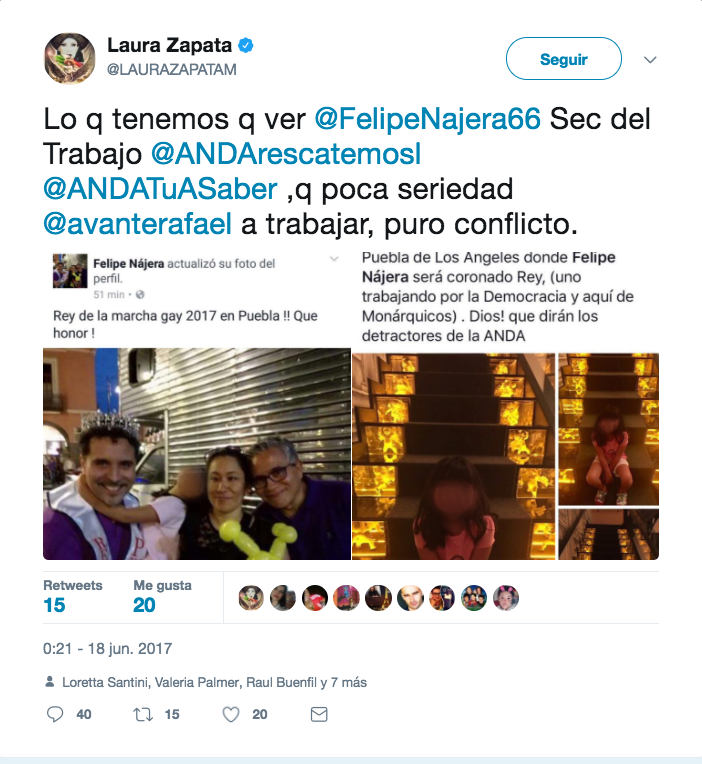The image size is (702, 764).
Task: Open left photo of people with crown
Action: (197, 454)
